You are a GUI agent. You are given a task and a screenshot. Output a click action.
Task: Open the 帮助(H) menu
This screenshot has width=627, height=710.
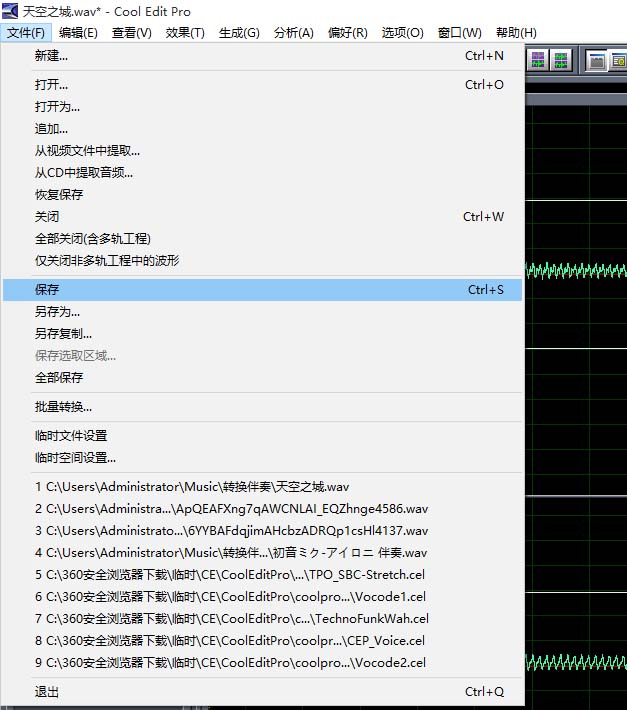coord(516,33)
